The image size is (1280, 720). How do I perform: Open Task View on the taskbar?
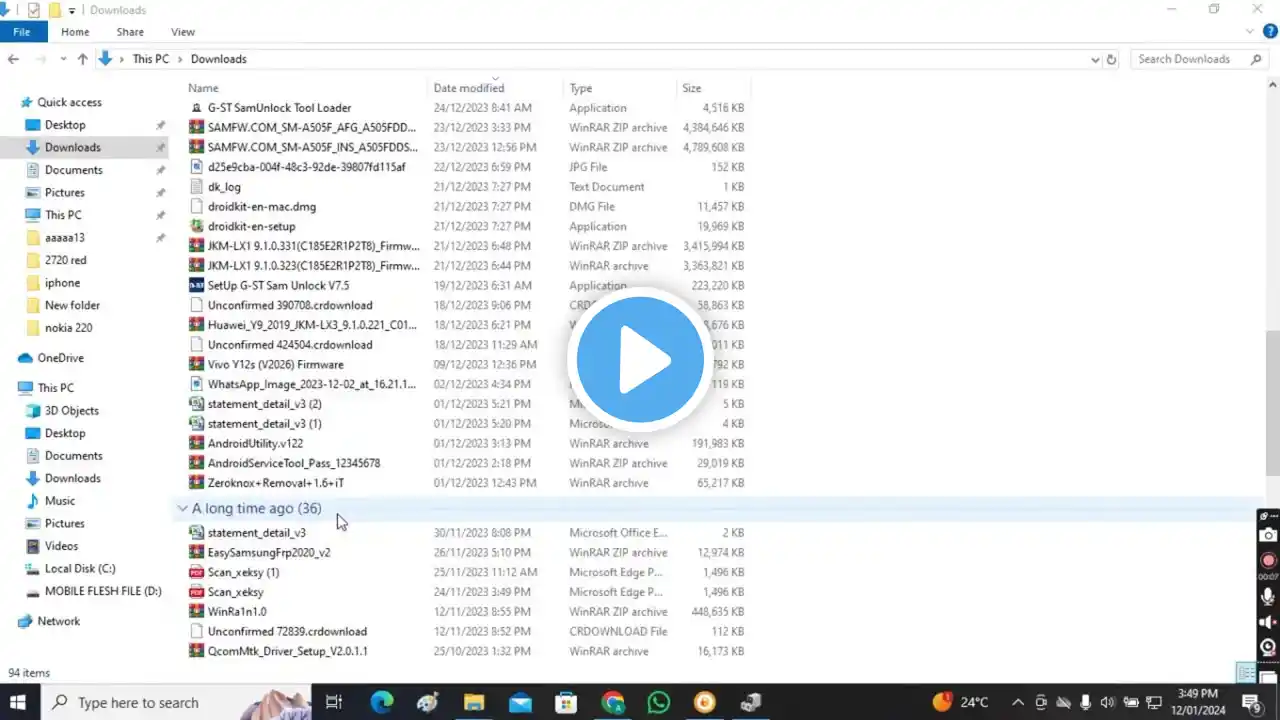(334, 702)
